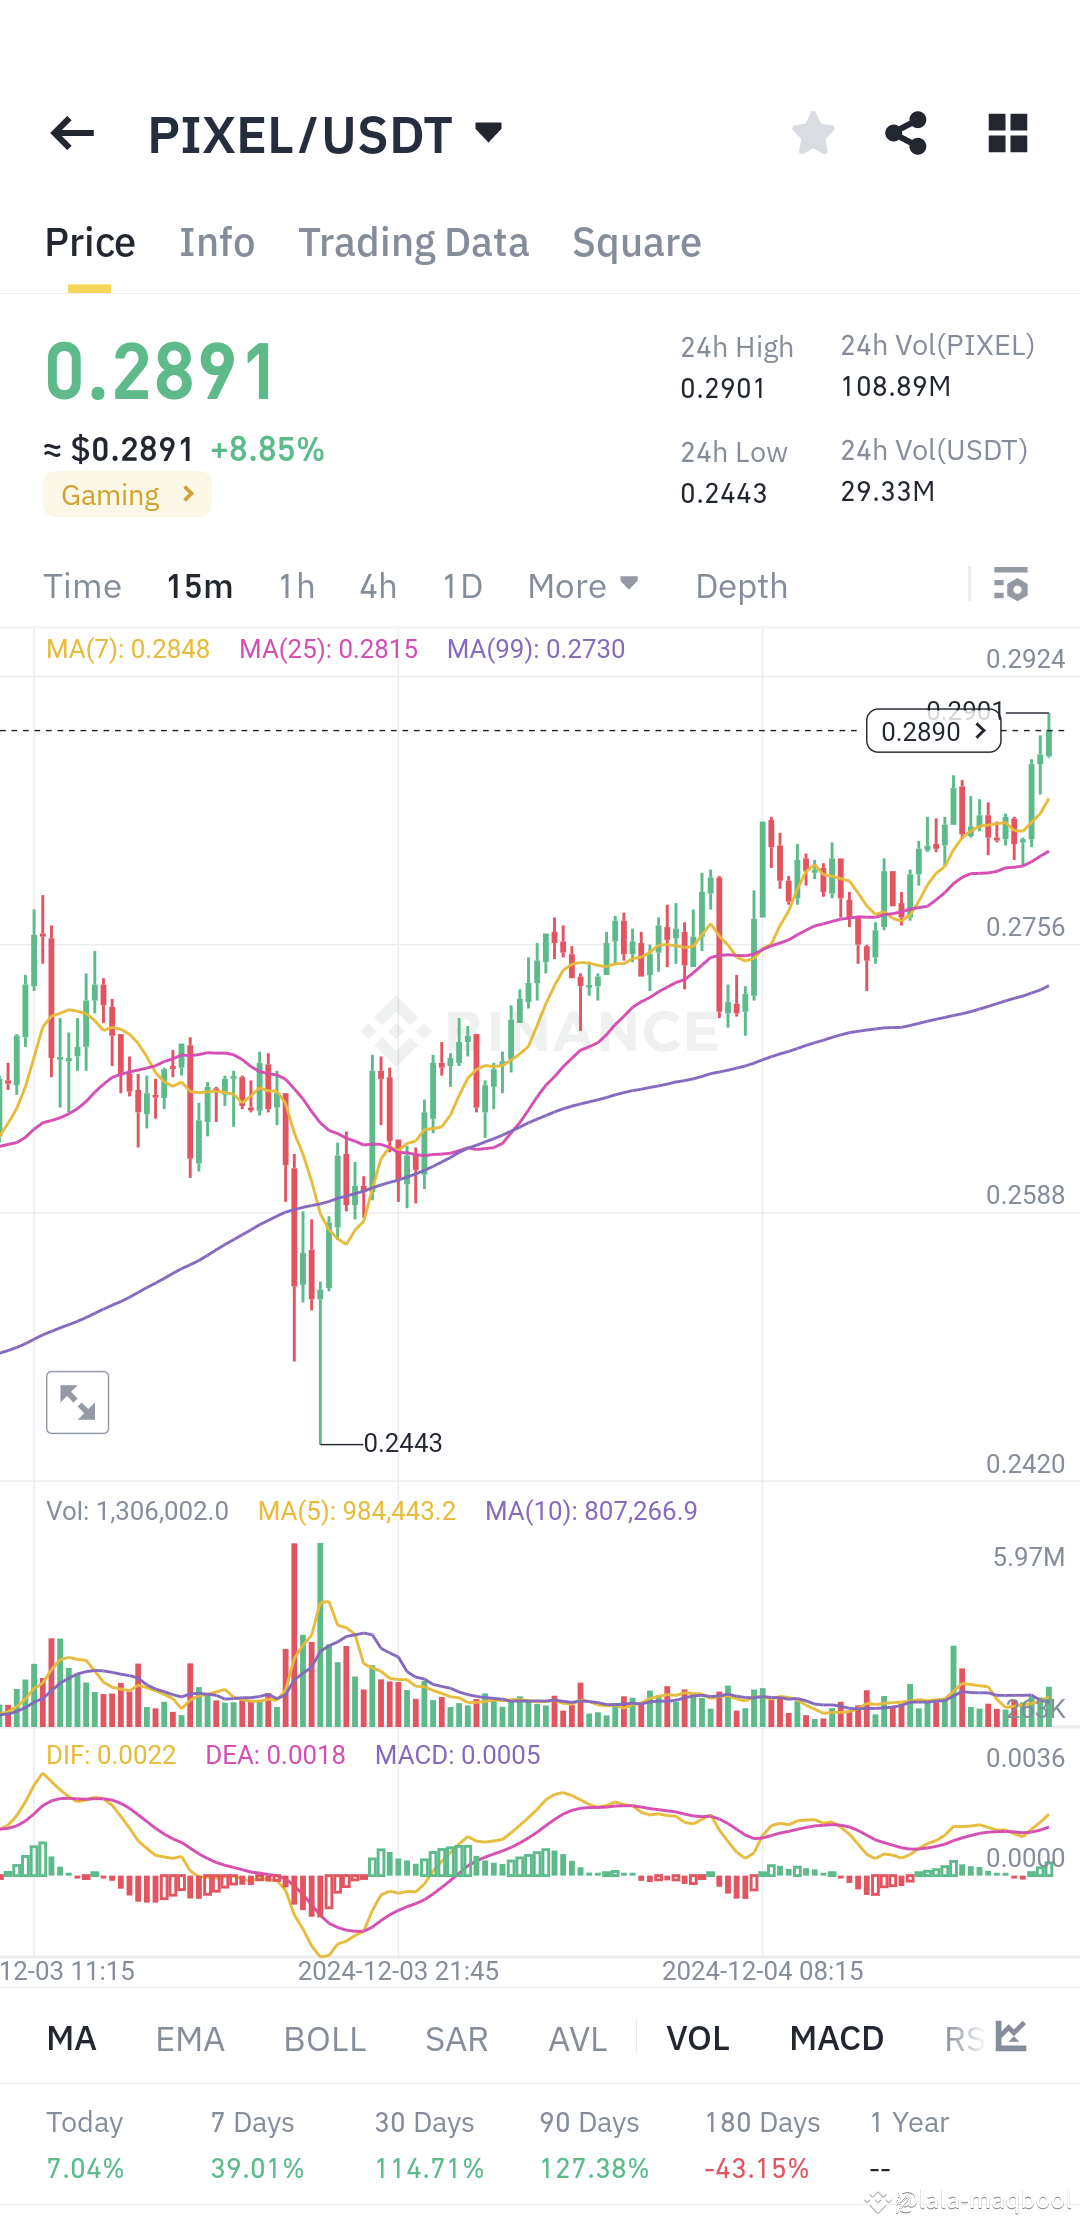Open the Info tab
Viewport: 1080px width, 2223px height.
(216, 241)
